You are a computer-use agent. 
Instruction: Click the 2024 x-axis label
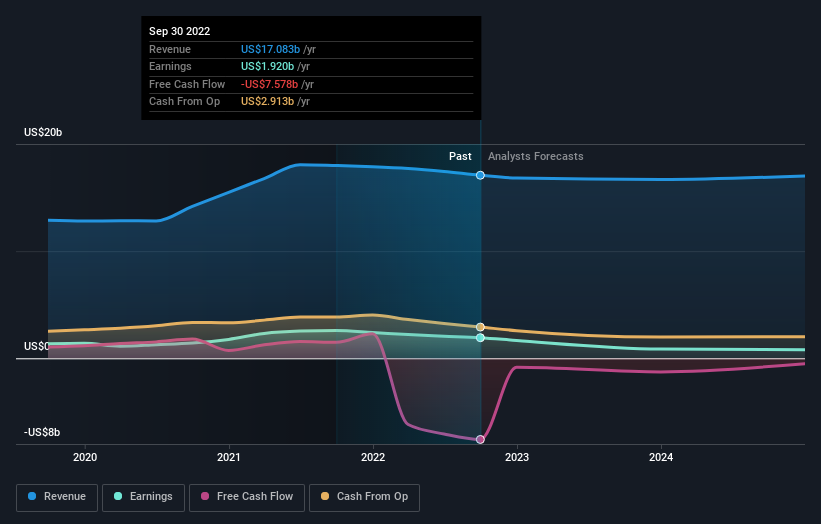pyautogui.click(x=661, y=457)
